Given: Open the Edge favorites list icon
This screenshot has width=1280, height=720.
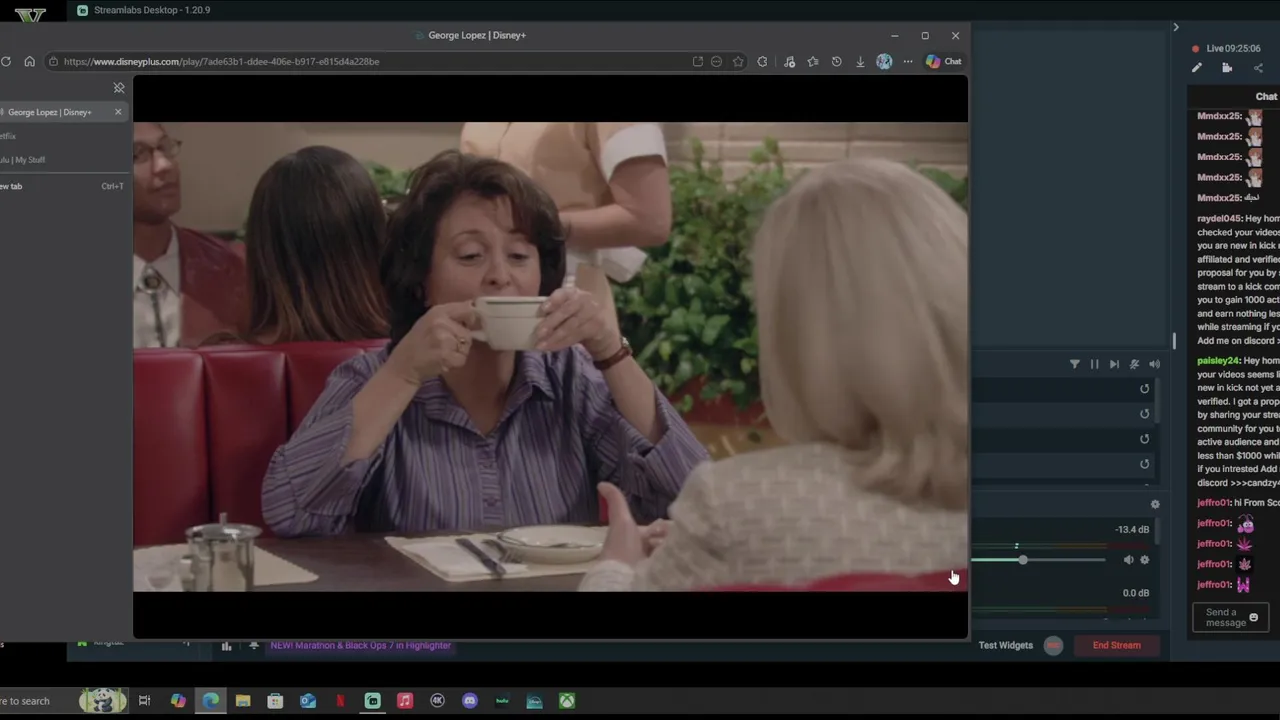Looking at the screenshot, I should click(x=813, y=61).
